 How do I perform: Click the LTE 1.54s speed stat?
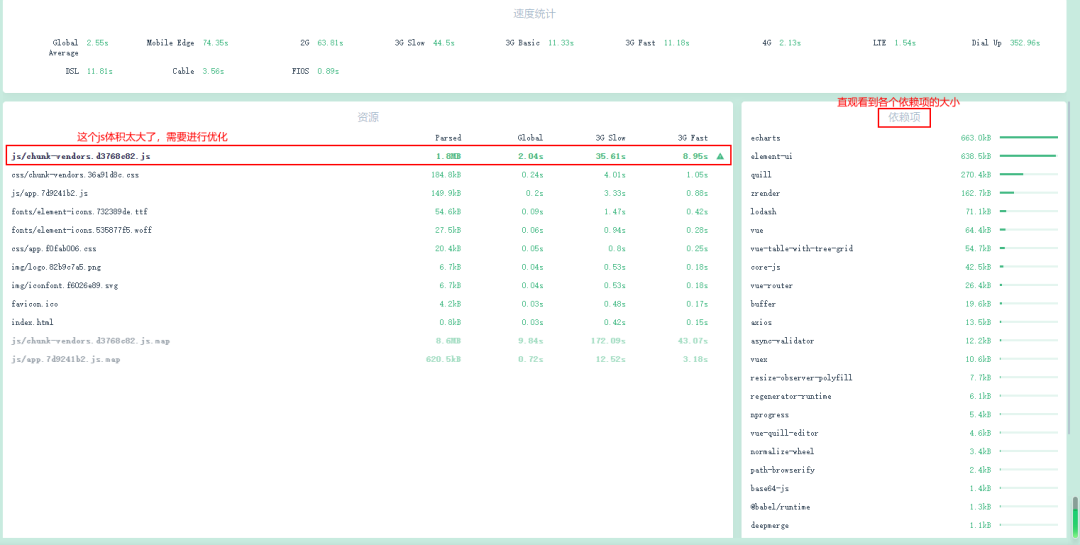click(894, 43)
